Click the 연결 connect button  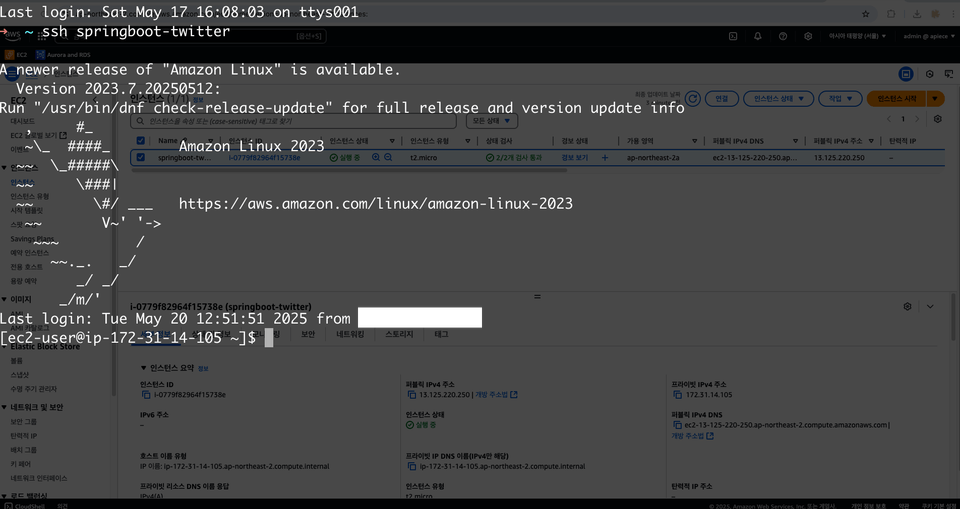tap(721, 99)
